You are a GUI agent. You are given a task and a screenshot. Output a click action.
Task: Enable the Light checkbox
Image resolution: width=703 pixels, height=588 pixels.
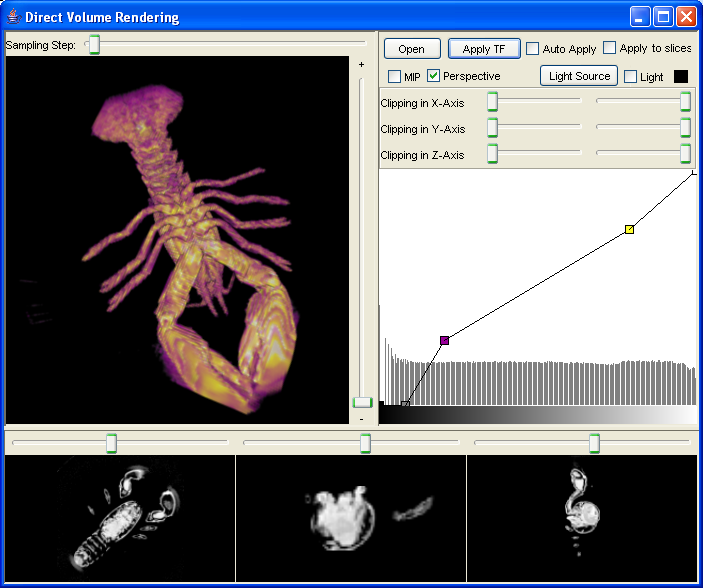[630, 77]
